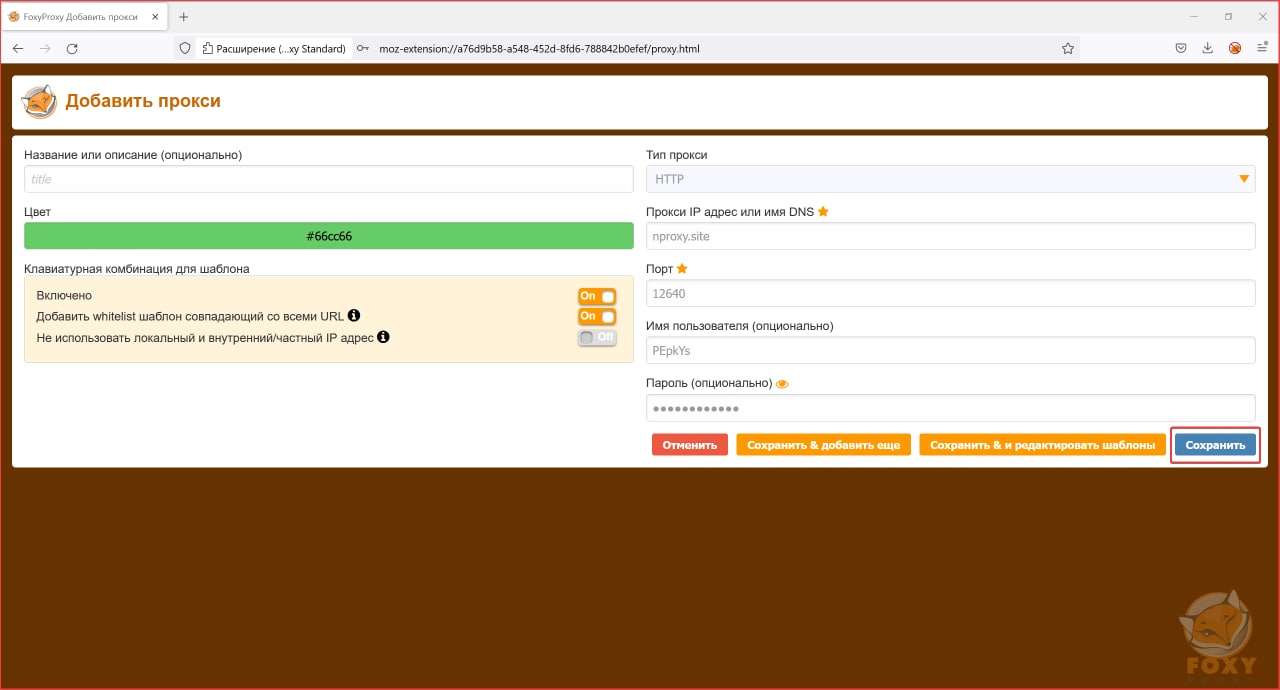
Task: Click the Прокси IP адрес или имя DNS label
Action: [x=730, y=212]
